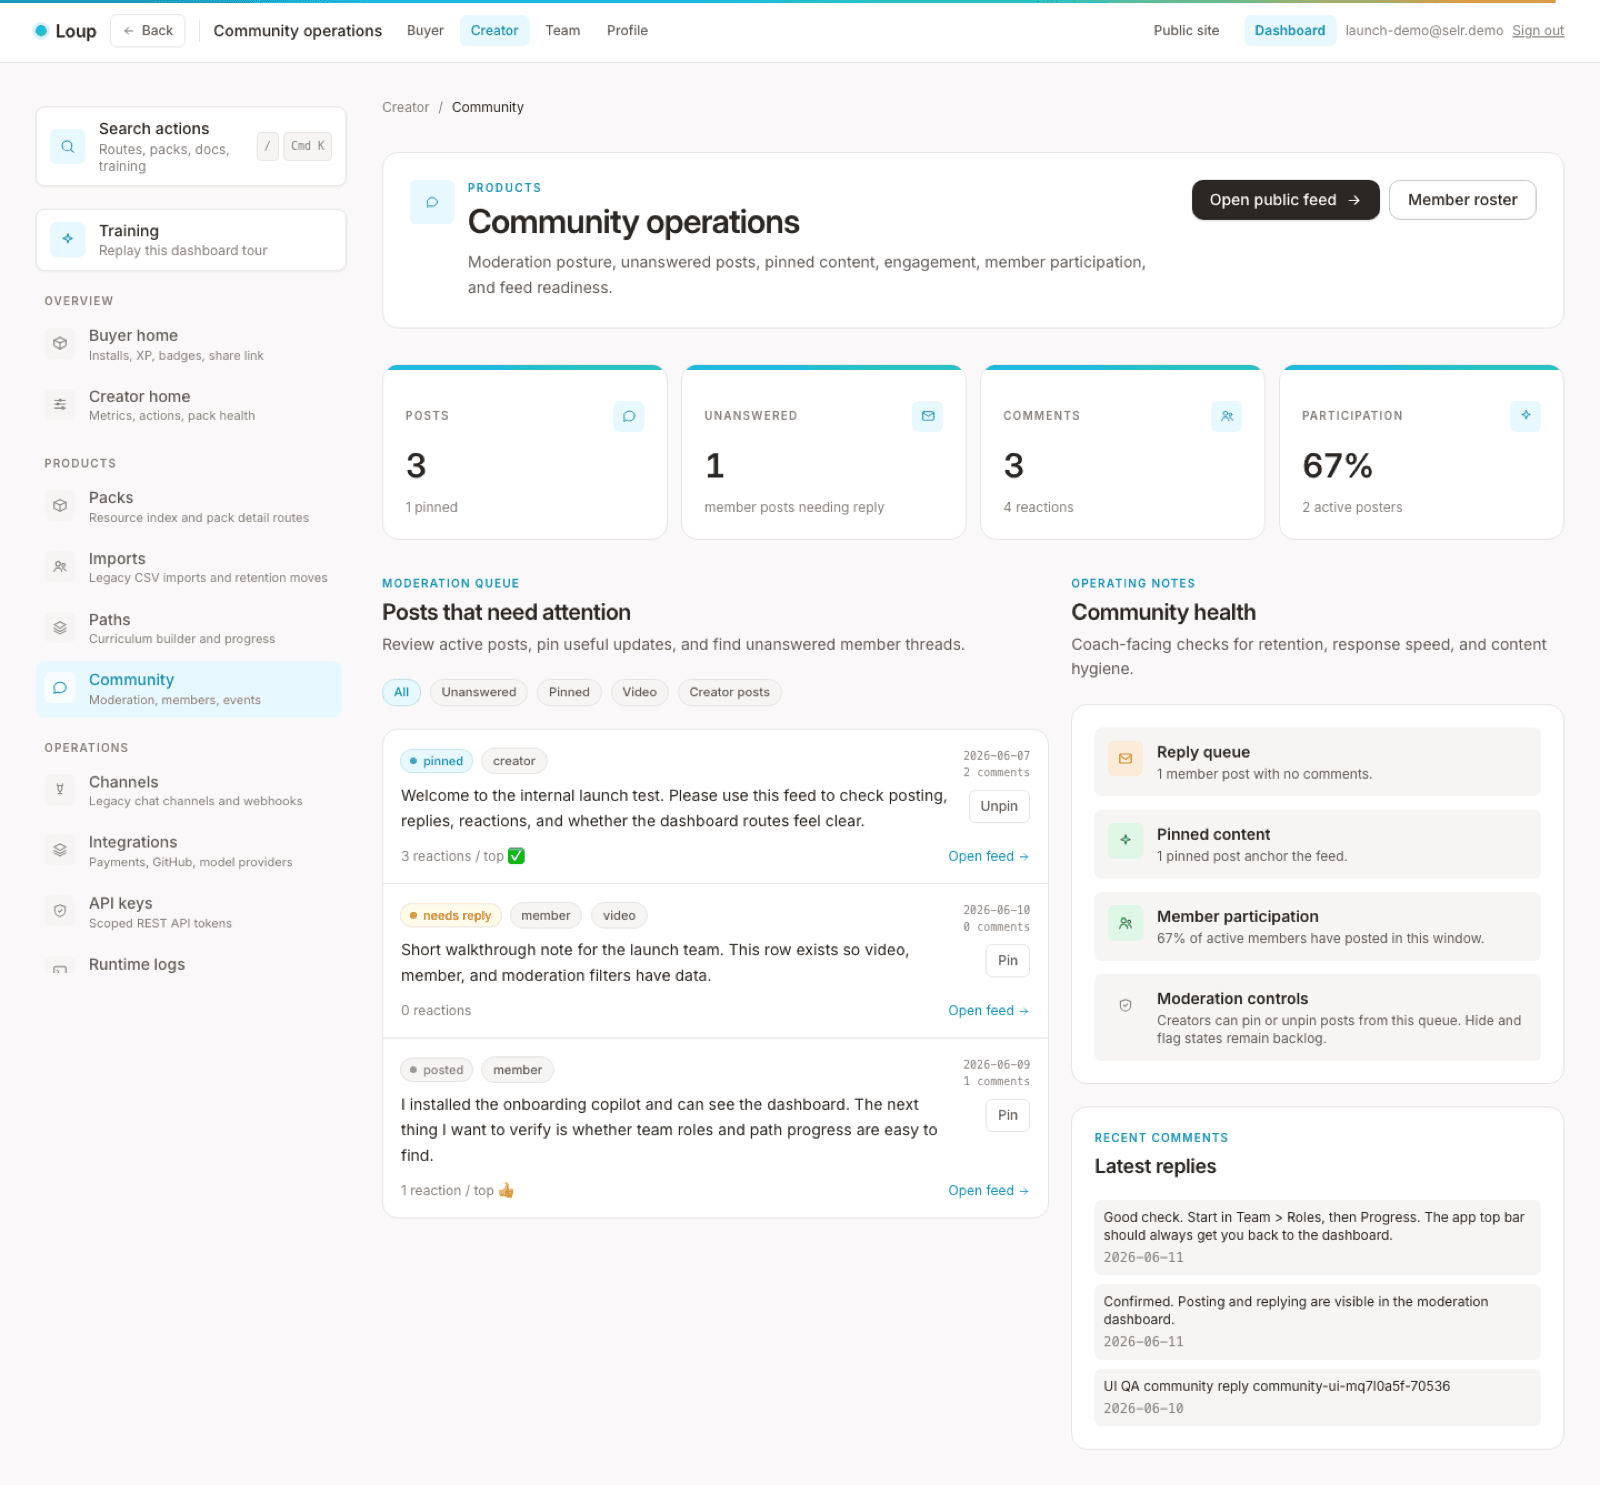This screenshot has width=1600, height=1485.
Task: Click the Buyer home cube icon
Action: (60, 344)
